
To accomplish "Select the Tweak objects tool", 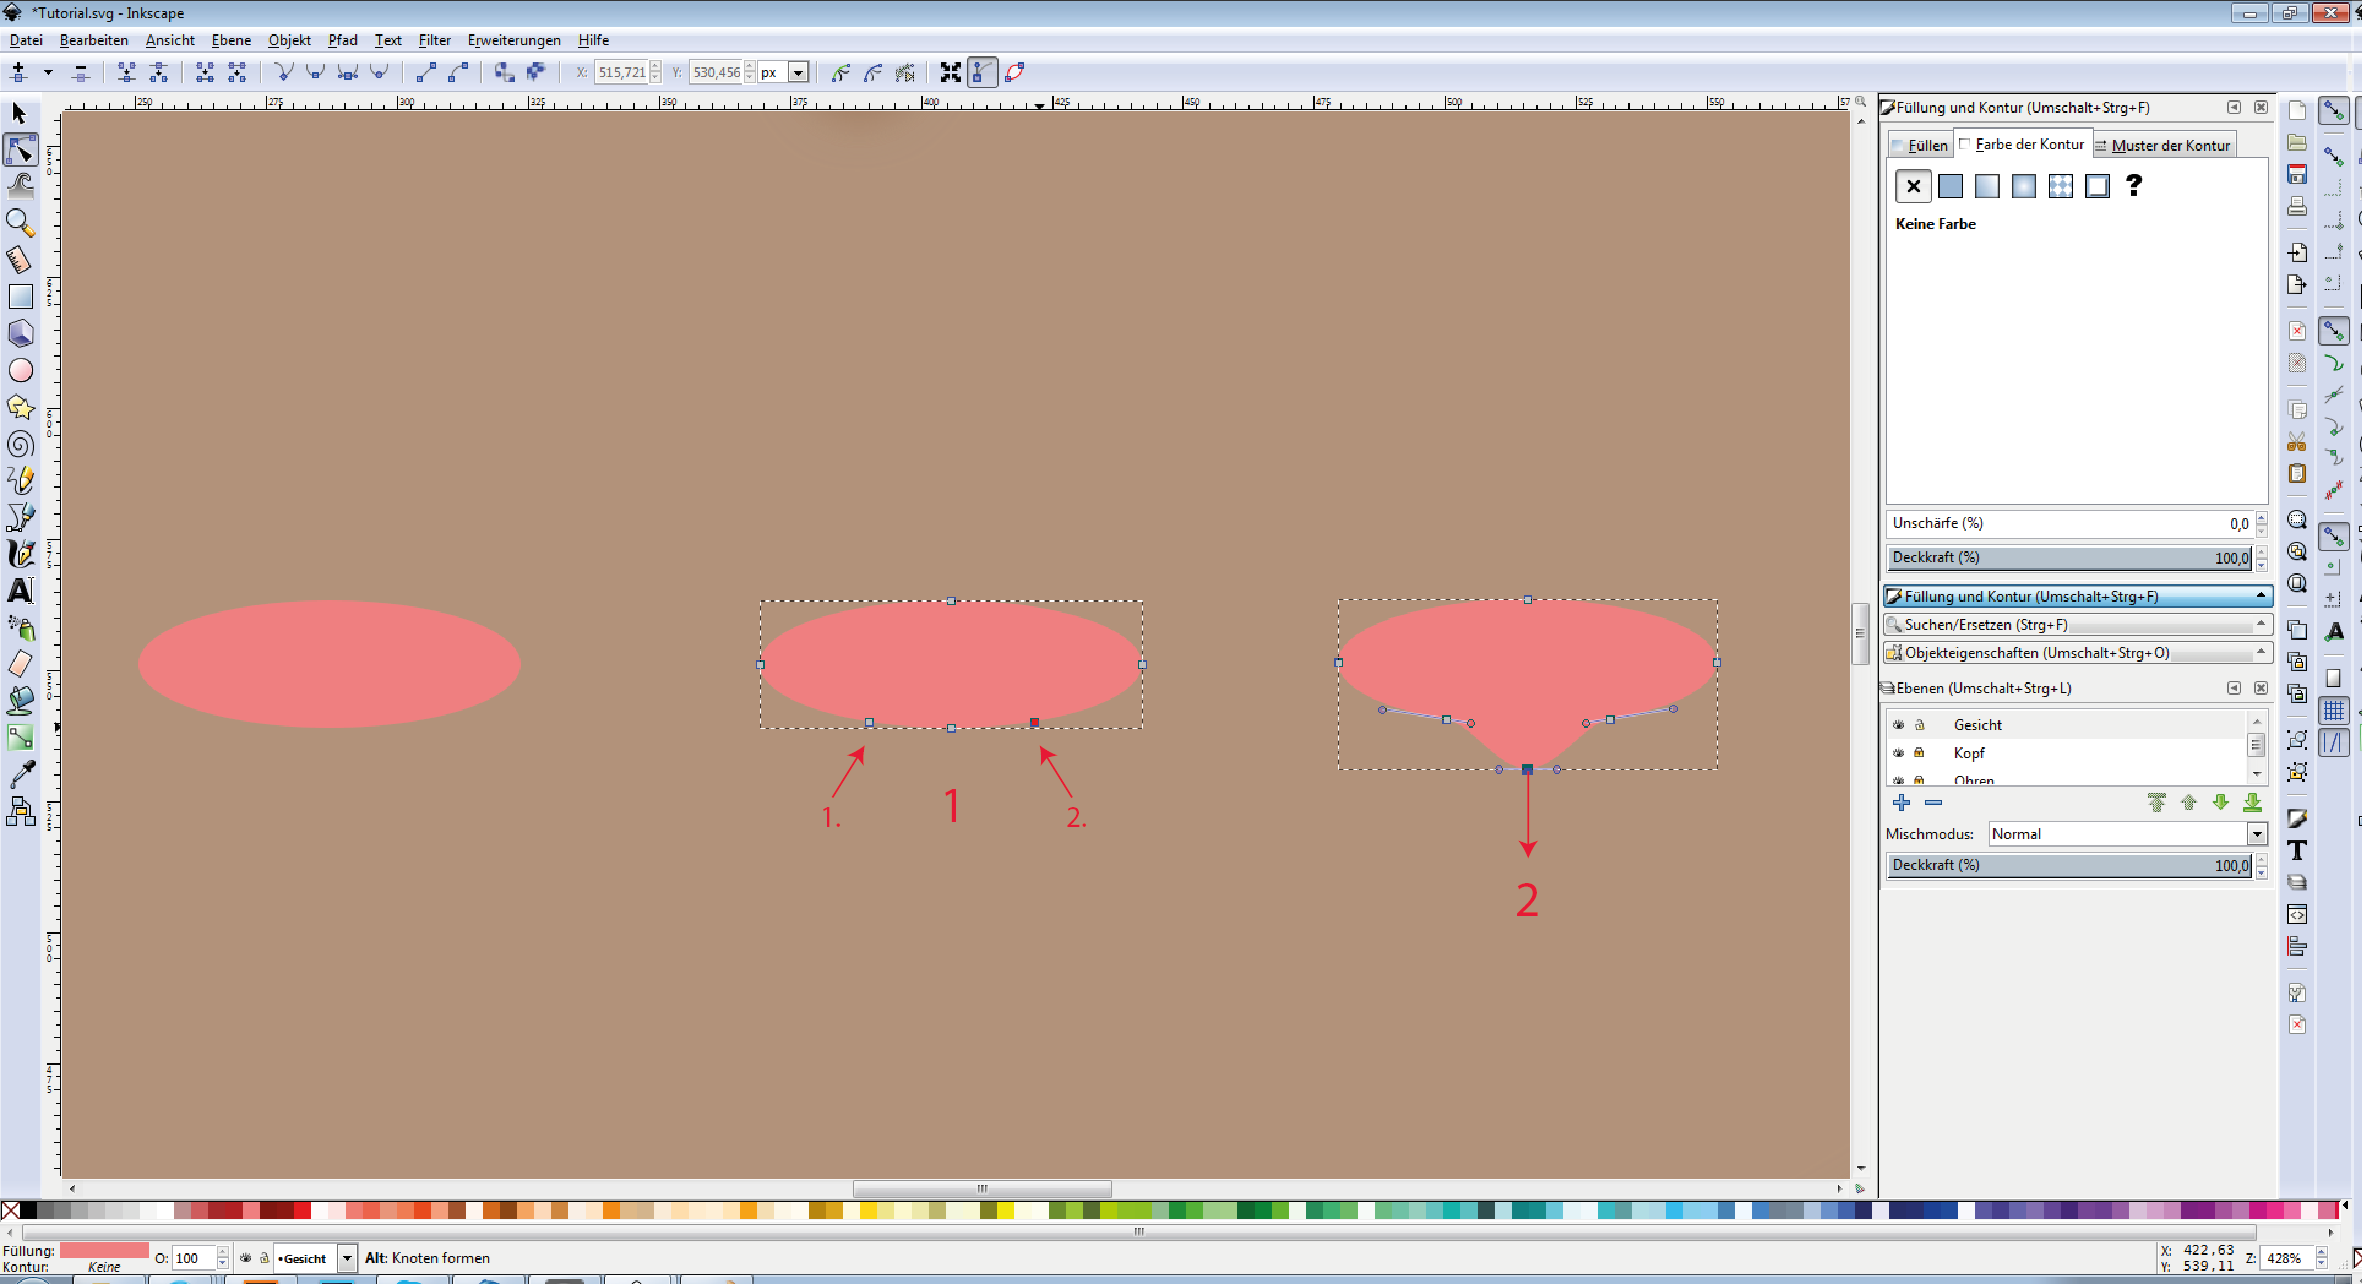I will click(20, 186).
